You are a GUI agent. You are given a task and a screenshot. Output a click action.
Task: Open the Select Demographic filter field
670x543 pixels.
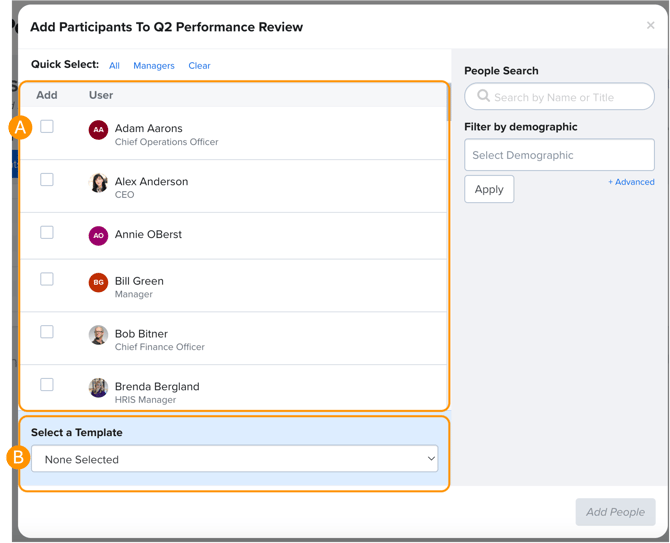pyautogui.click(x=559, y=155)
